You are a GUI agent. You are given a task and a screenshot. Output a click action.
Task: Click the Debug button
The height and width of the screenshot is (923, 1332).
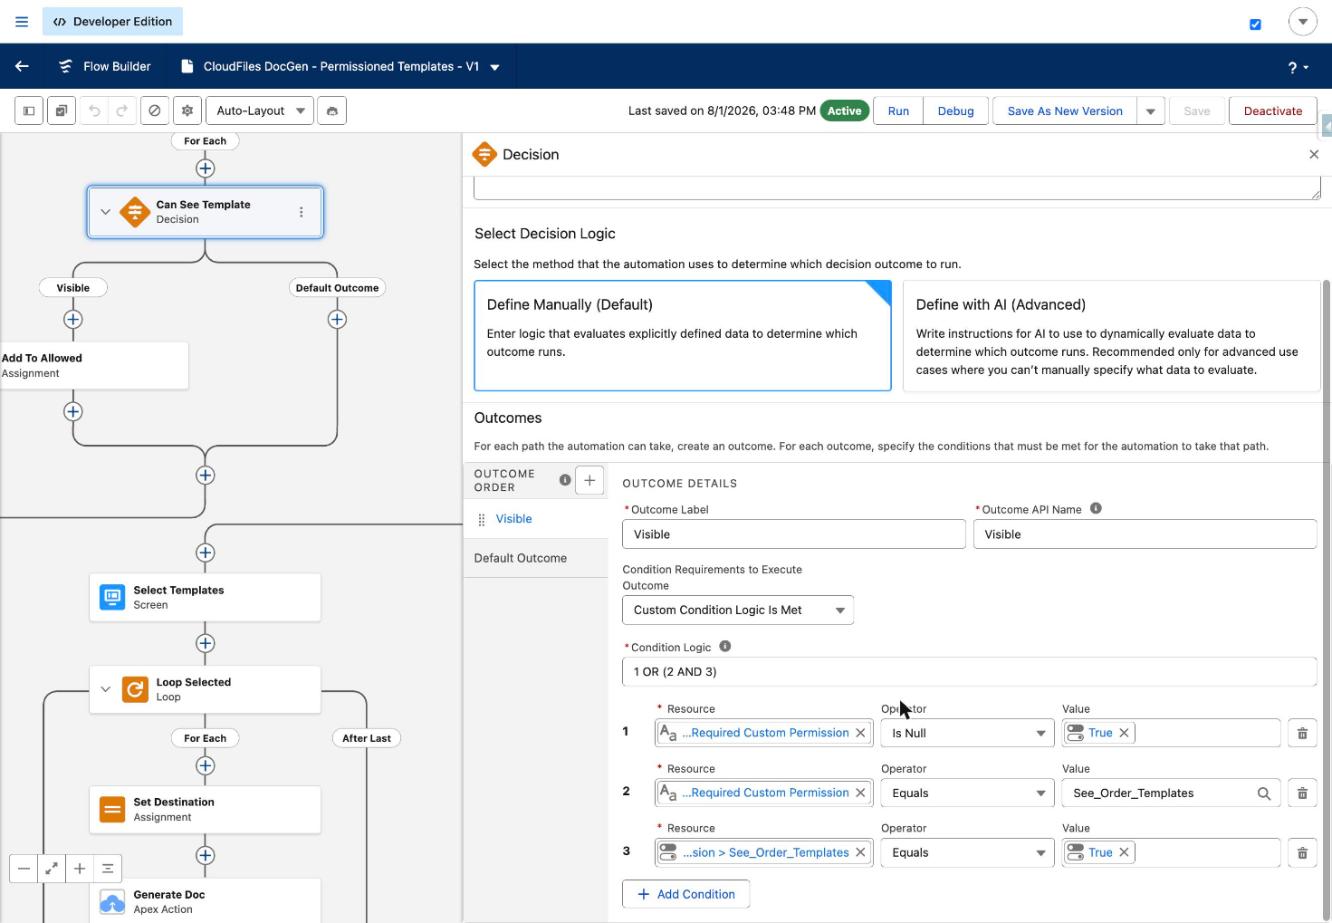[x=955, y=111]
